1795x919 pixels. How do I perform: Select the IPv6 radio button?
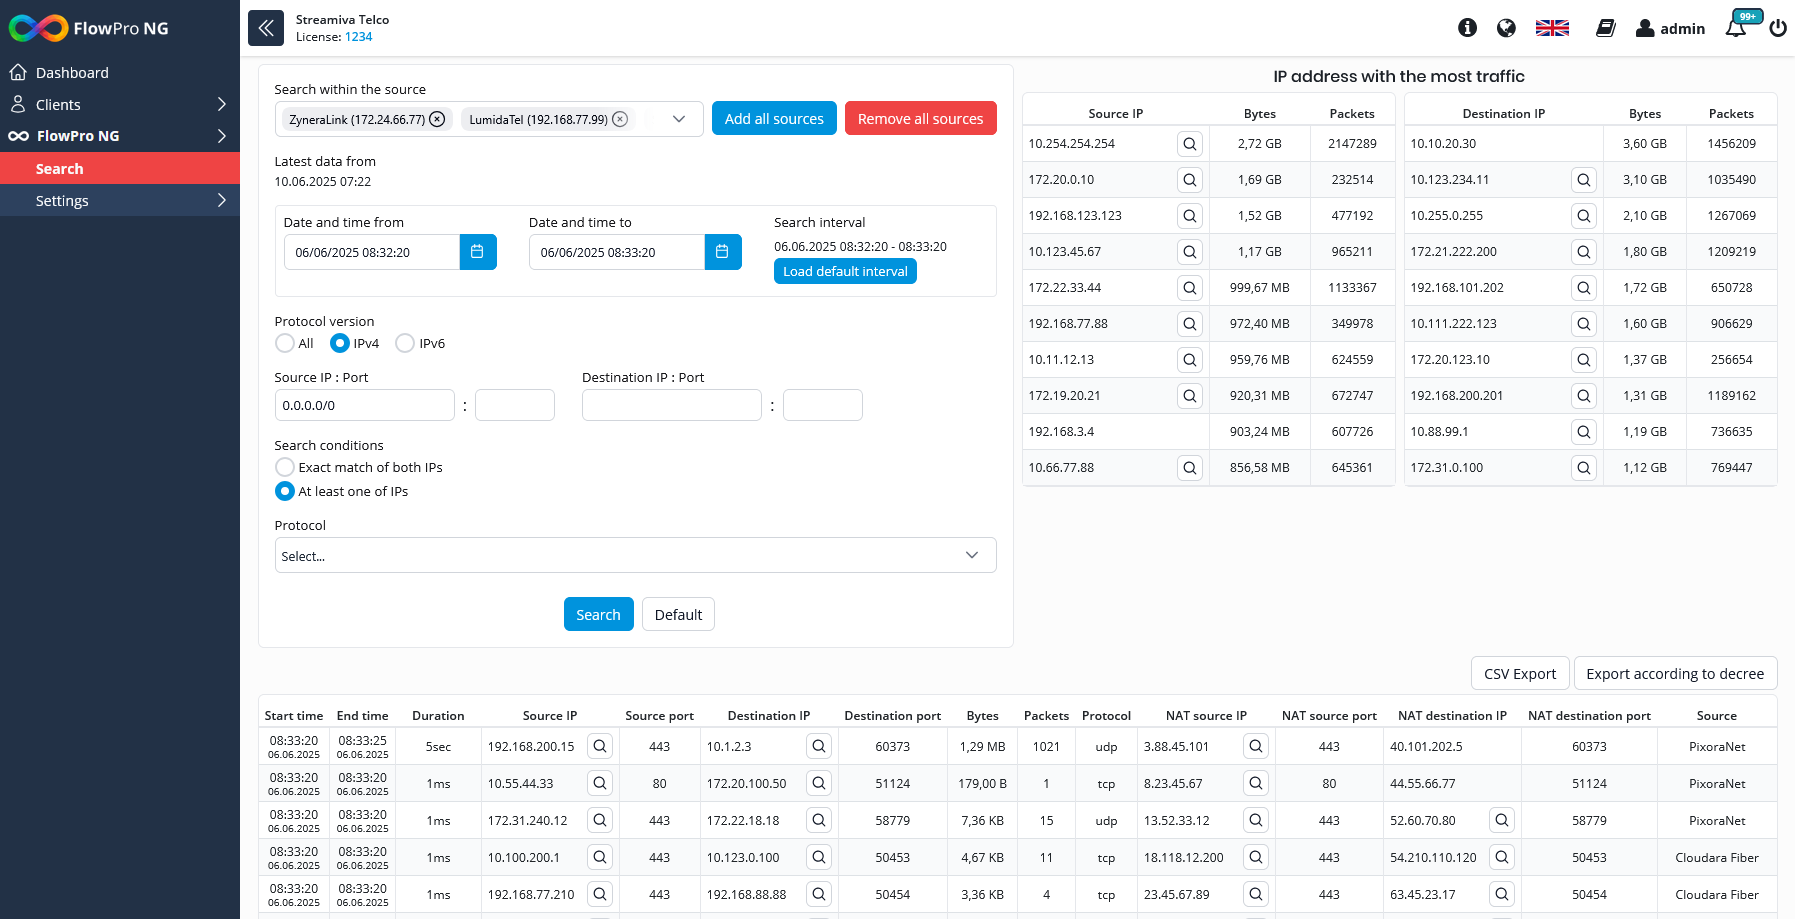click(405, 343)
